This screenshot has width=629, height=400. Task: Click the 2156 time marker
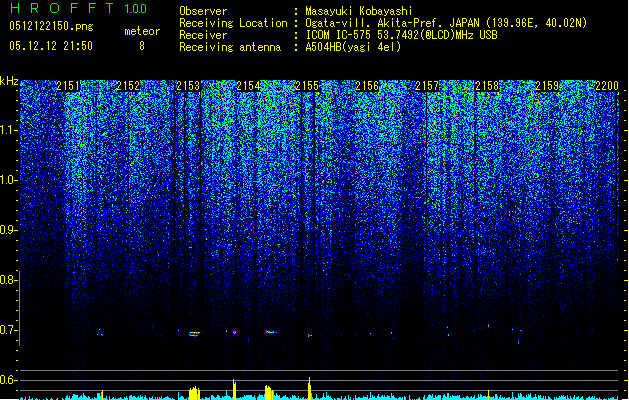pyautogui.click(x=367, y=86)
